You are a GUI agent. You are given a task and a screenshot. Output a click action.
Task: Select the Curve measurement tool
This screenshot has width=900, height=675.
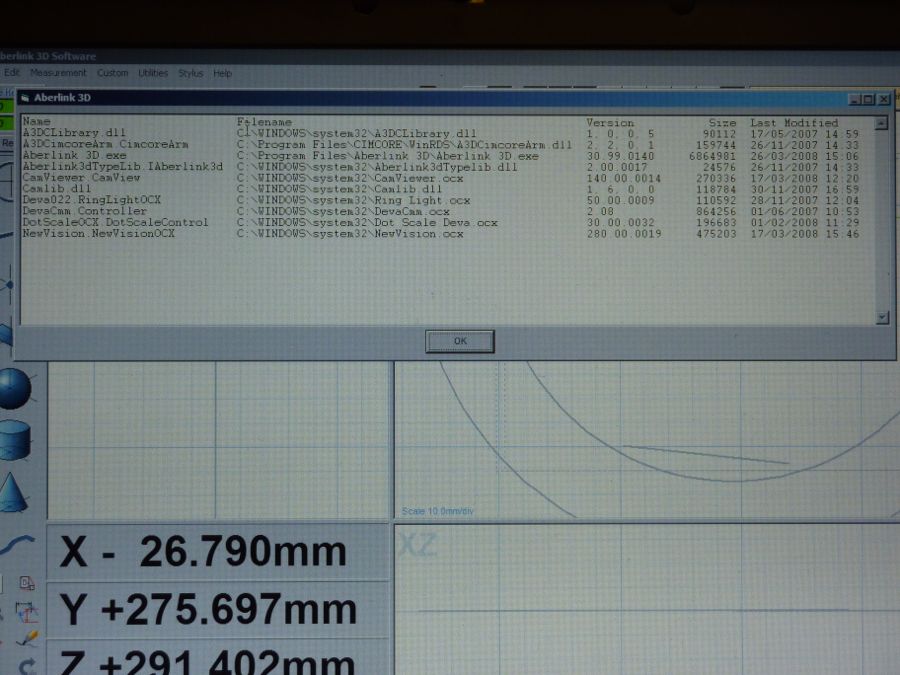(16, 544)
